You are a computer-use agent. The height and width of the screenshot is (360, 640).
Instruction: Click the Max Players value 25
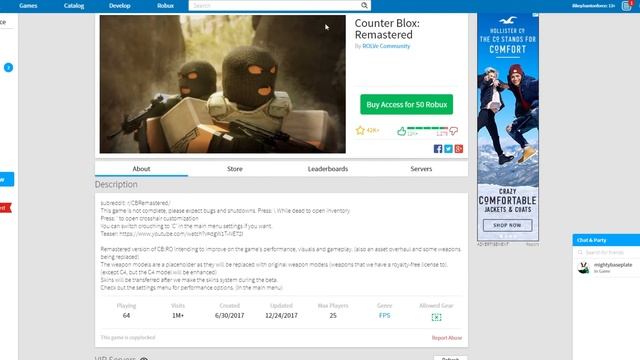tap(333, 316)
